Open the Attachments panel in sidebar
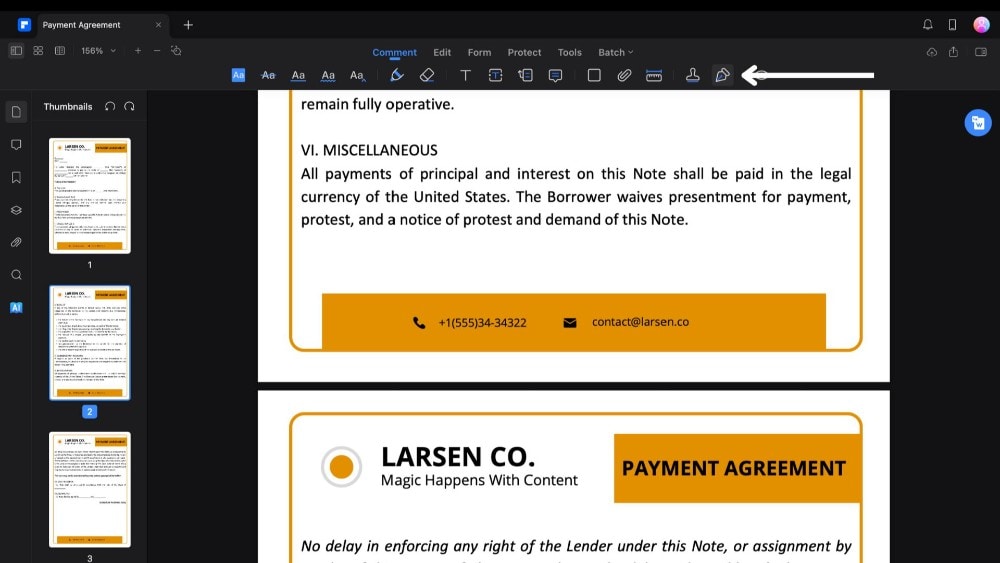 pyautogui.click(x=17, y=242)
